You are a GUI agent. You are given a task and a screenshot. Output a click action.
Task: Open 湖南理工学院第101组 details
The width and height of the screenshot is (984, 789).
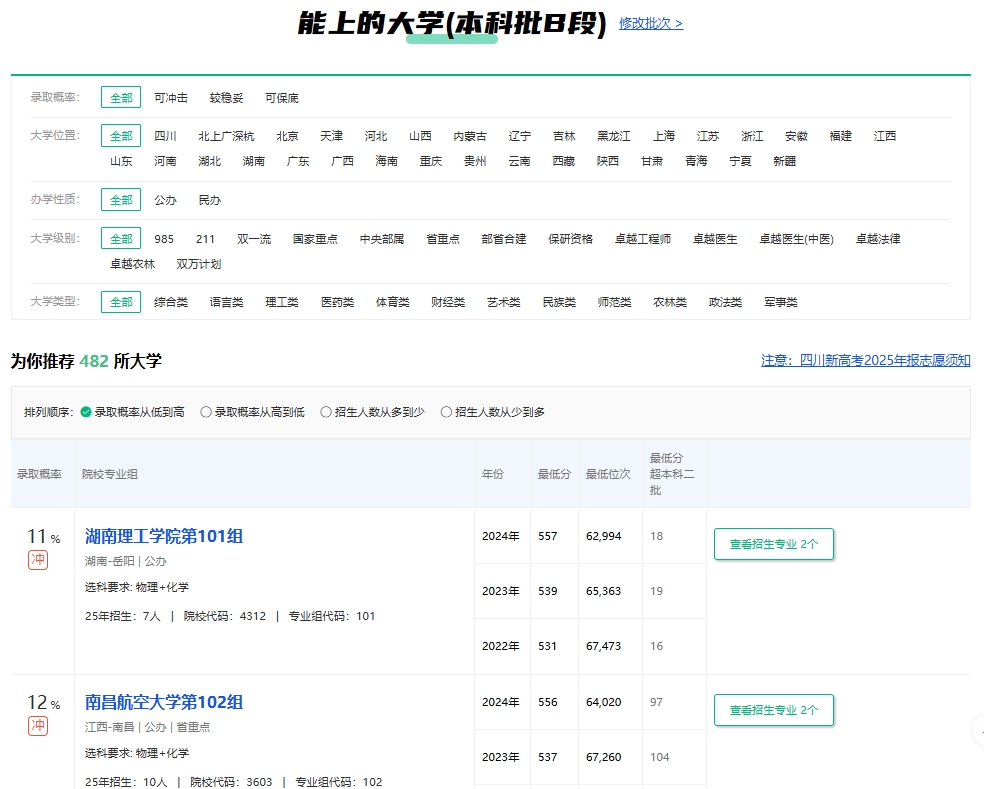tap(164, 536)
